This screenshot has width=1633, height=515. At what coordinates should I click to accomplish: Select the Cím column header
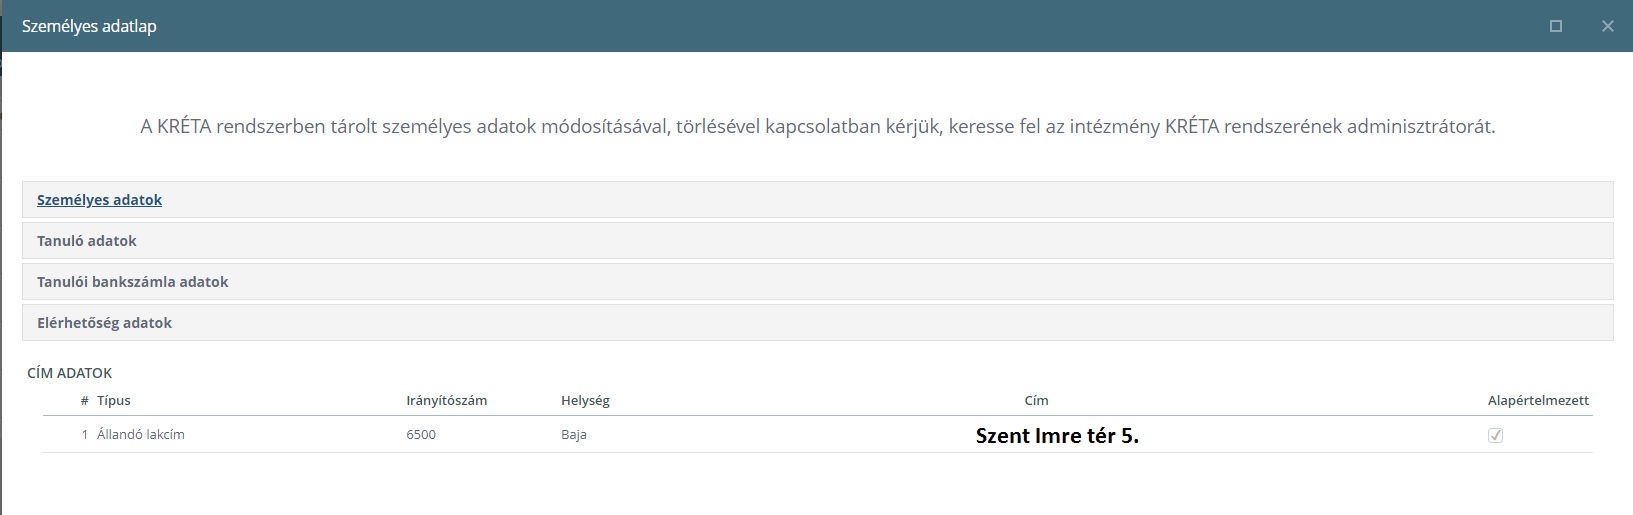click(1036, 400)
